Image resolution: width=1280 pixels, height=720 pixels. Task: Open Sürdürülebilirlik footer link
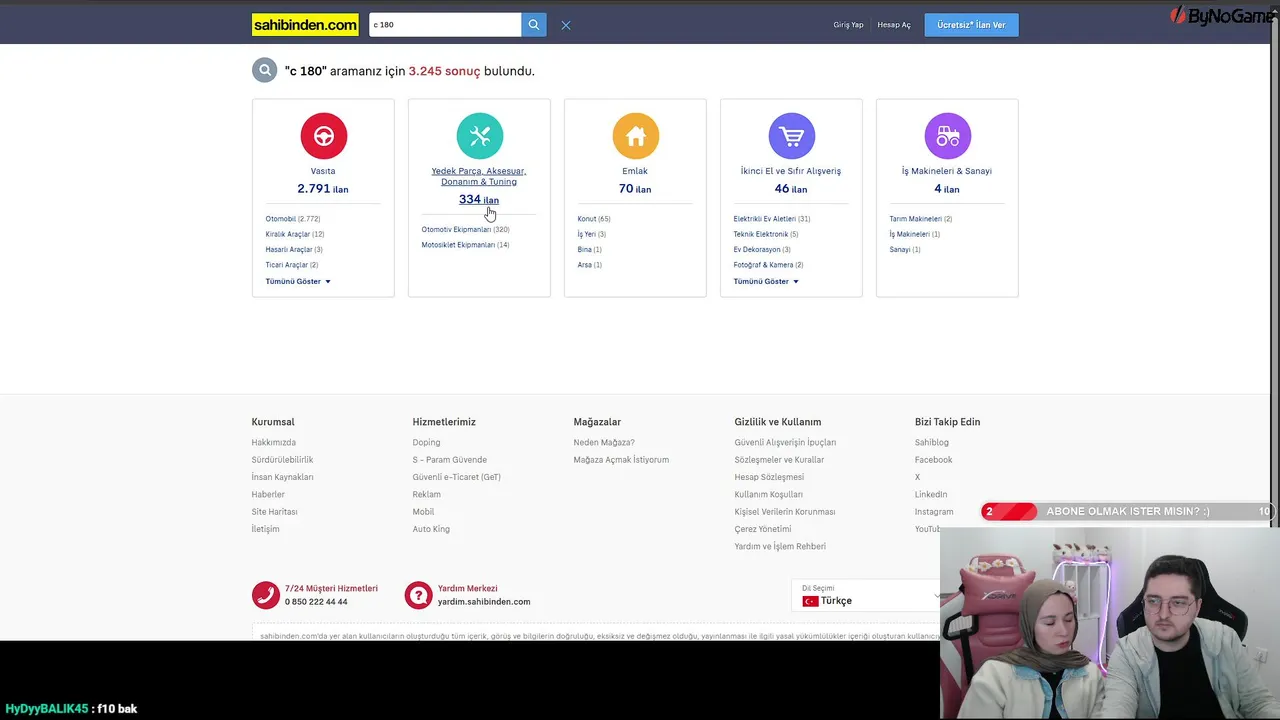tap(283, 460)
